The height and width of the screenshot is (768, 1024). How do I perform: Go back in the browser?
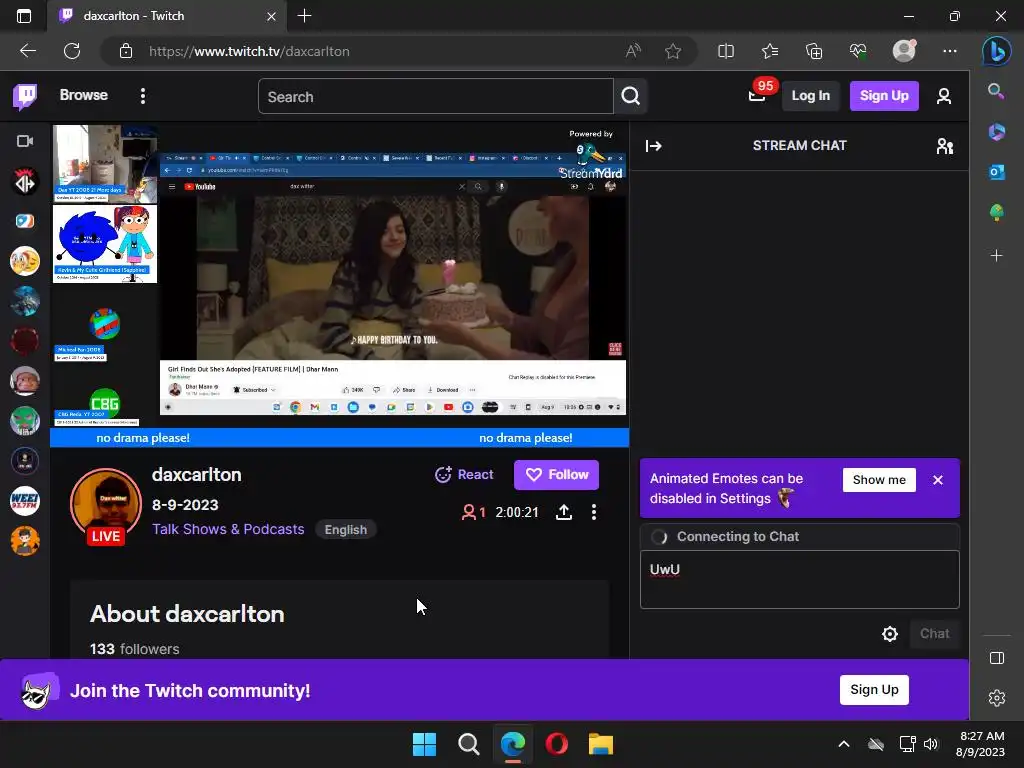pos(27,51)
